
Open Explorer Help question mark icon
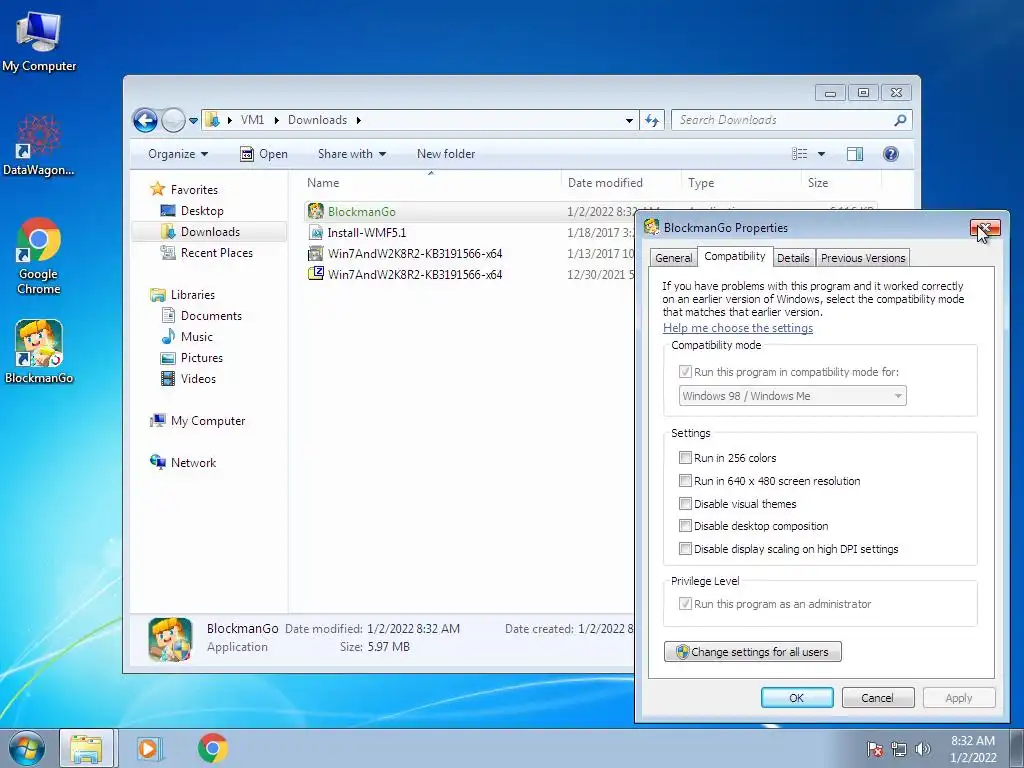pyautogui.click(x=890, y=154)
